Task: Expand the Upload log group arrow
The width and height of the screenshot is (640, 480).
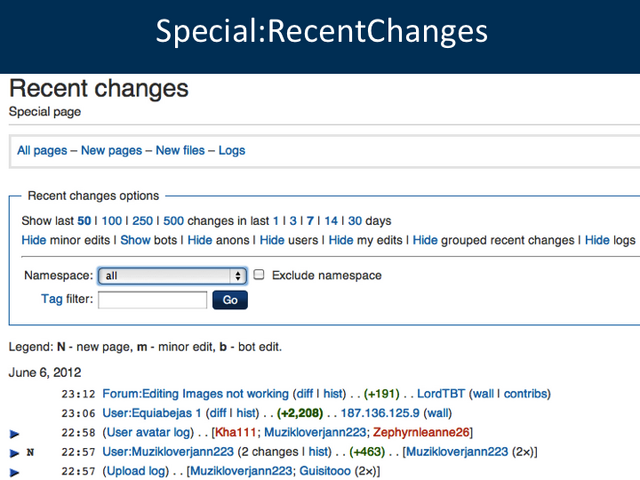Action: pyautogui.click(x=14, y=472)
